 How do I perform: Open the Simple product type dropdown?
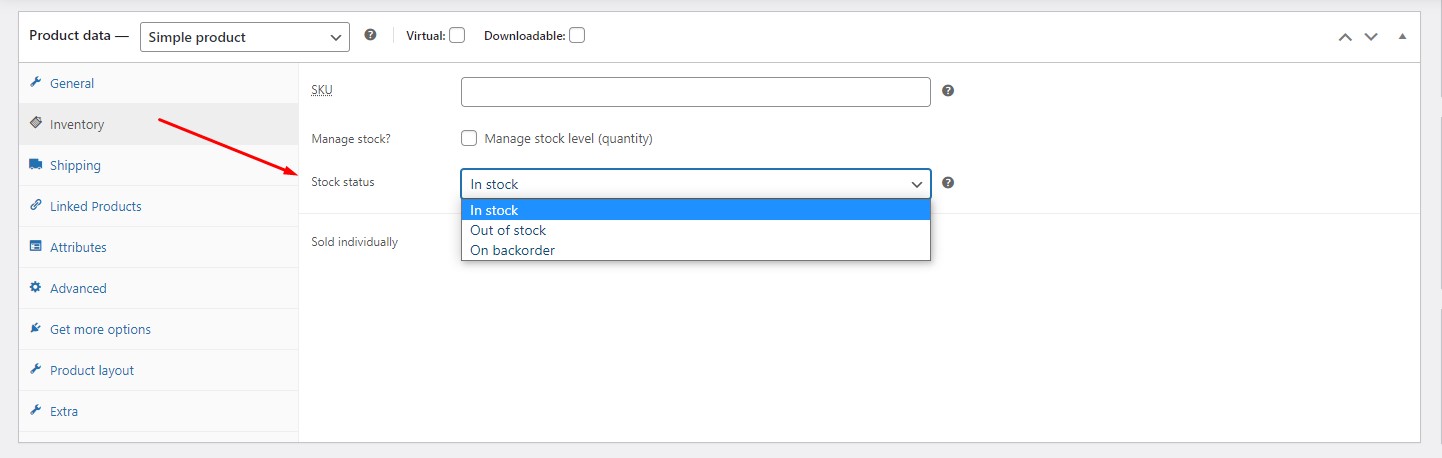245,37
